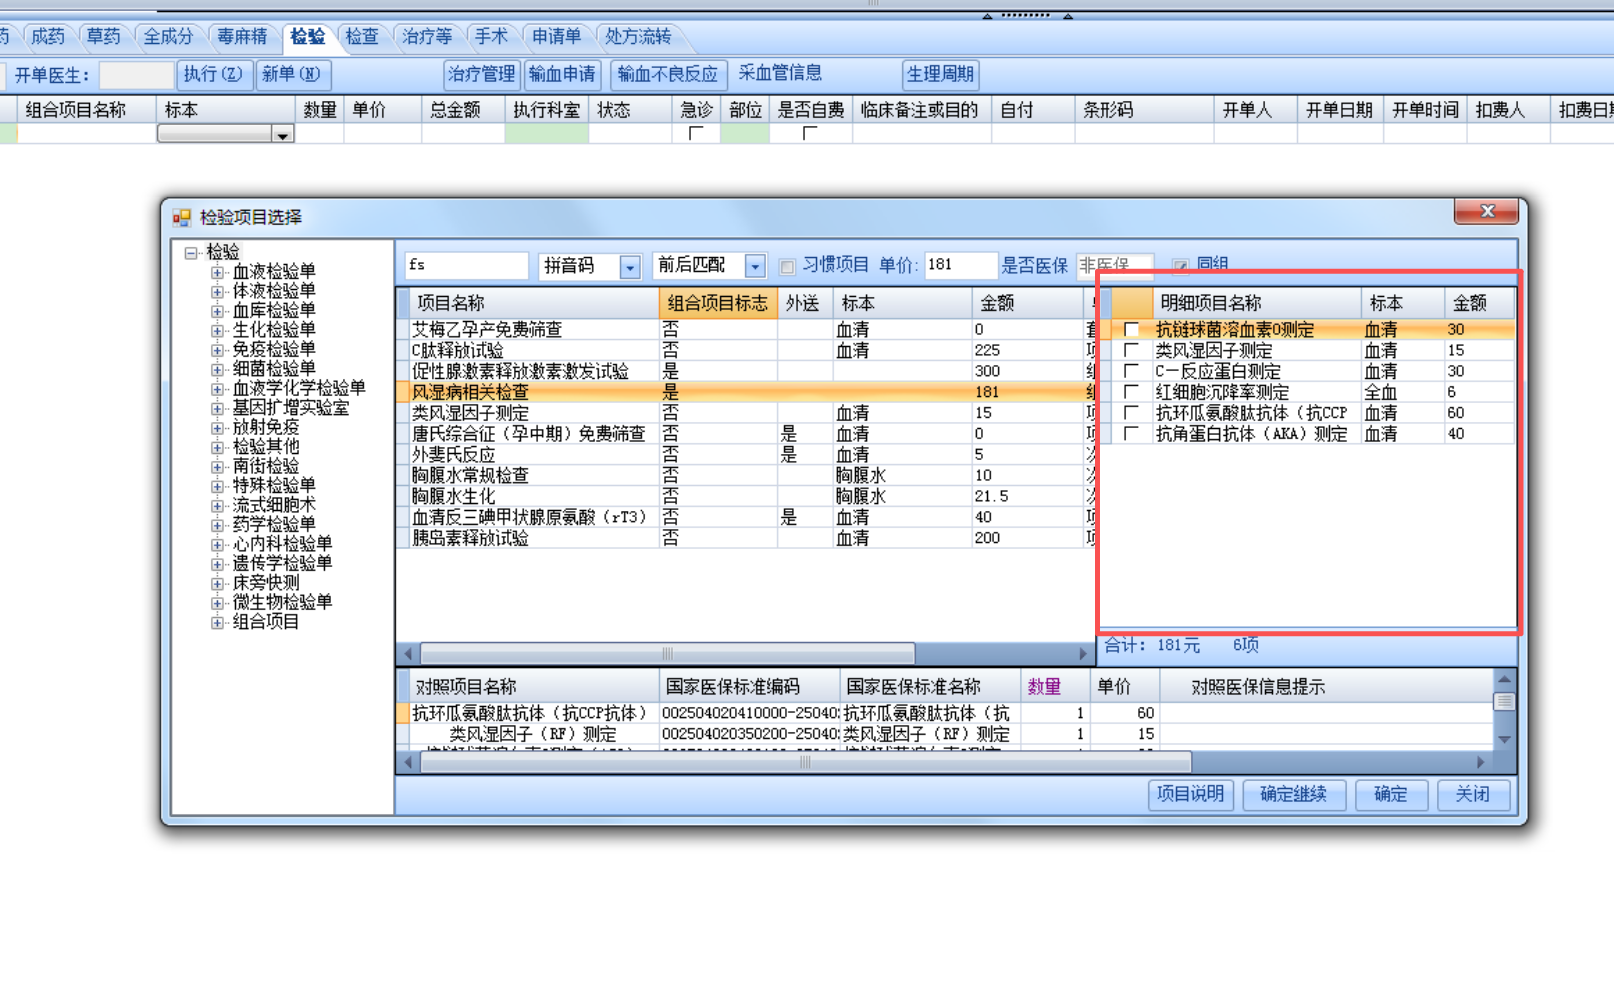This screenshot has width=1614, height=1008.
Task: Click the 执行(Z) button
Action: pos(213,75)
